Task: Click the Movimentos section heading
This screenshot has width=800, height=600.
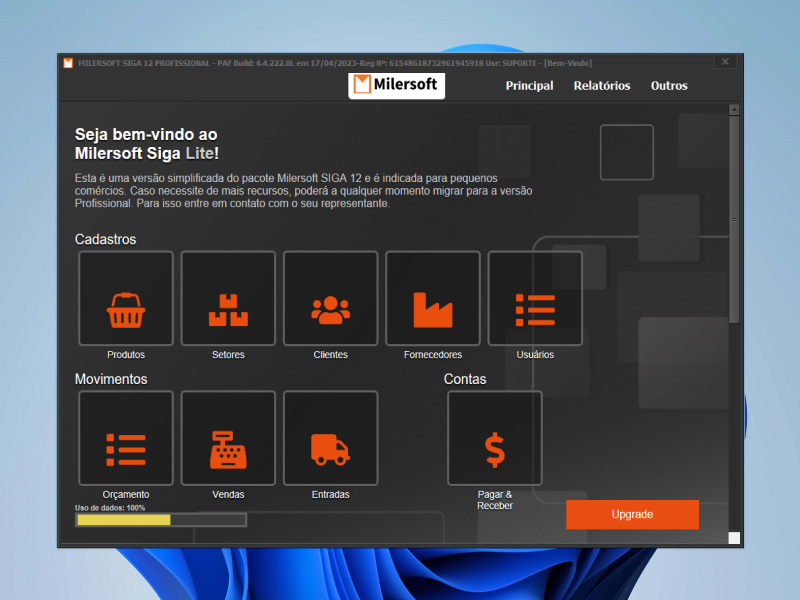Action: (111, 379)
